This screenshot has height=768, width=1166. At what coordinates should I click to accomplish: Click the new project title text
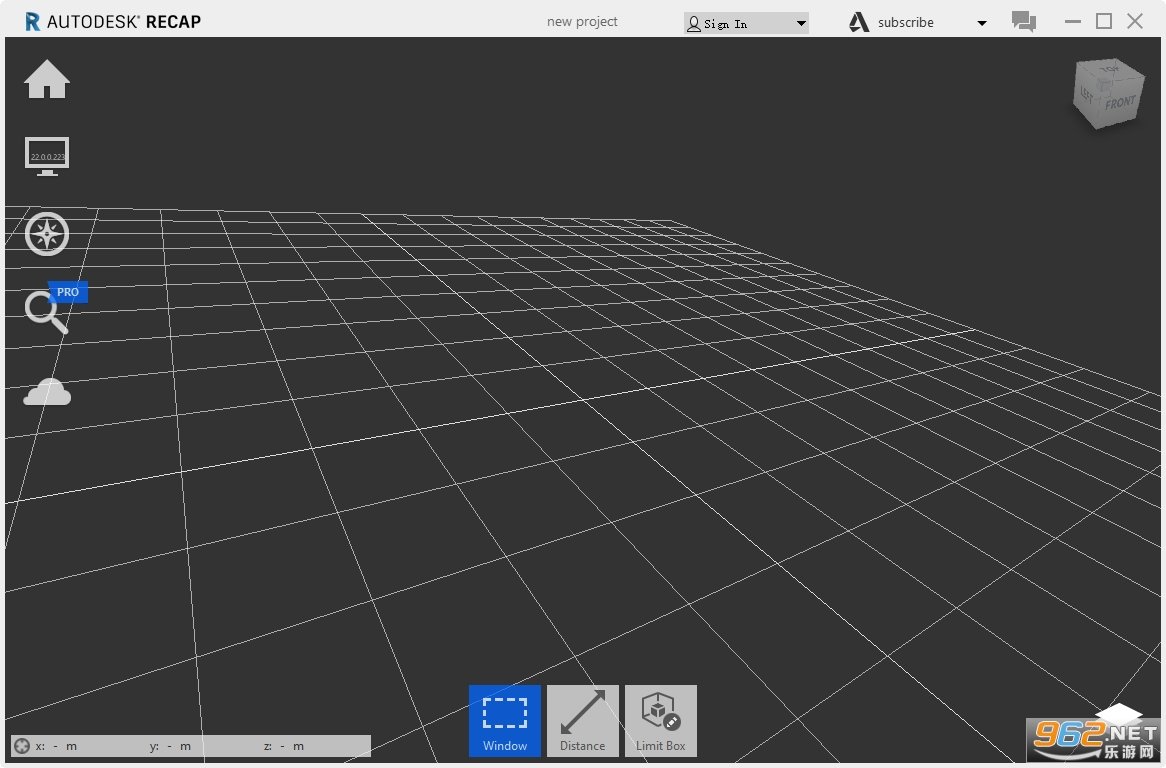[x=582, y=22]
